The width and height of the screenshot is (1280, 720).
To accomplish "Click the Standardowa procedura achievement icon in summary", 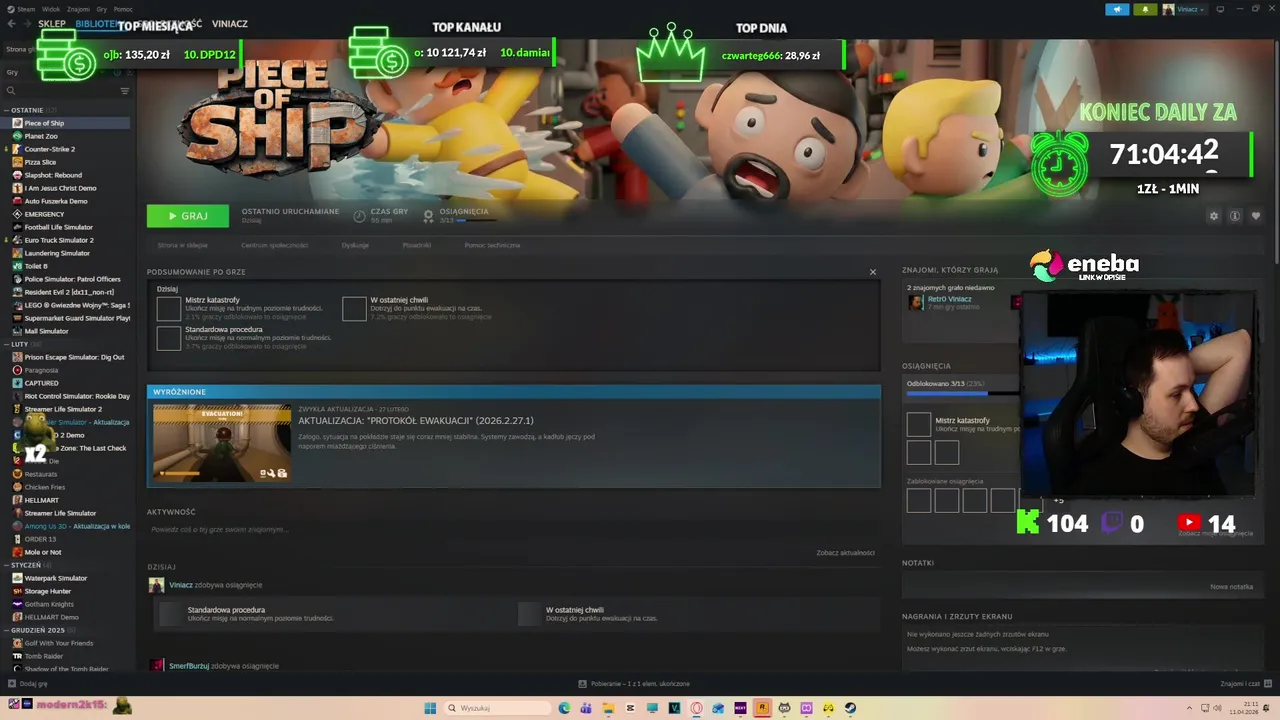I will [169, 338].
